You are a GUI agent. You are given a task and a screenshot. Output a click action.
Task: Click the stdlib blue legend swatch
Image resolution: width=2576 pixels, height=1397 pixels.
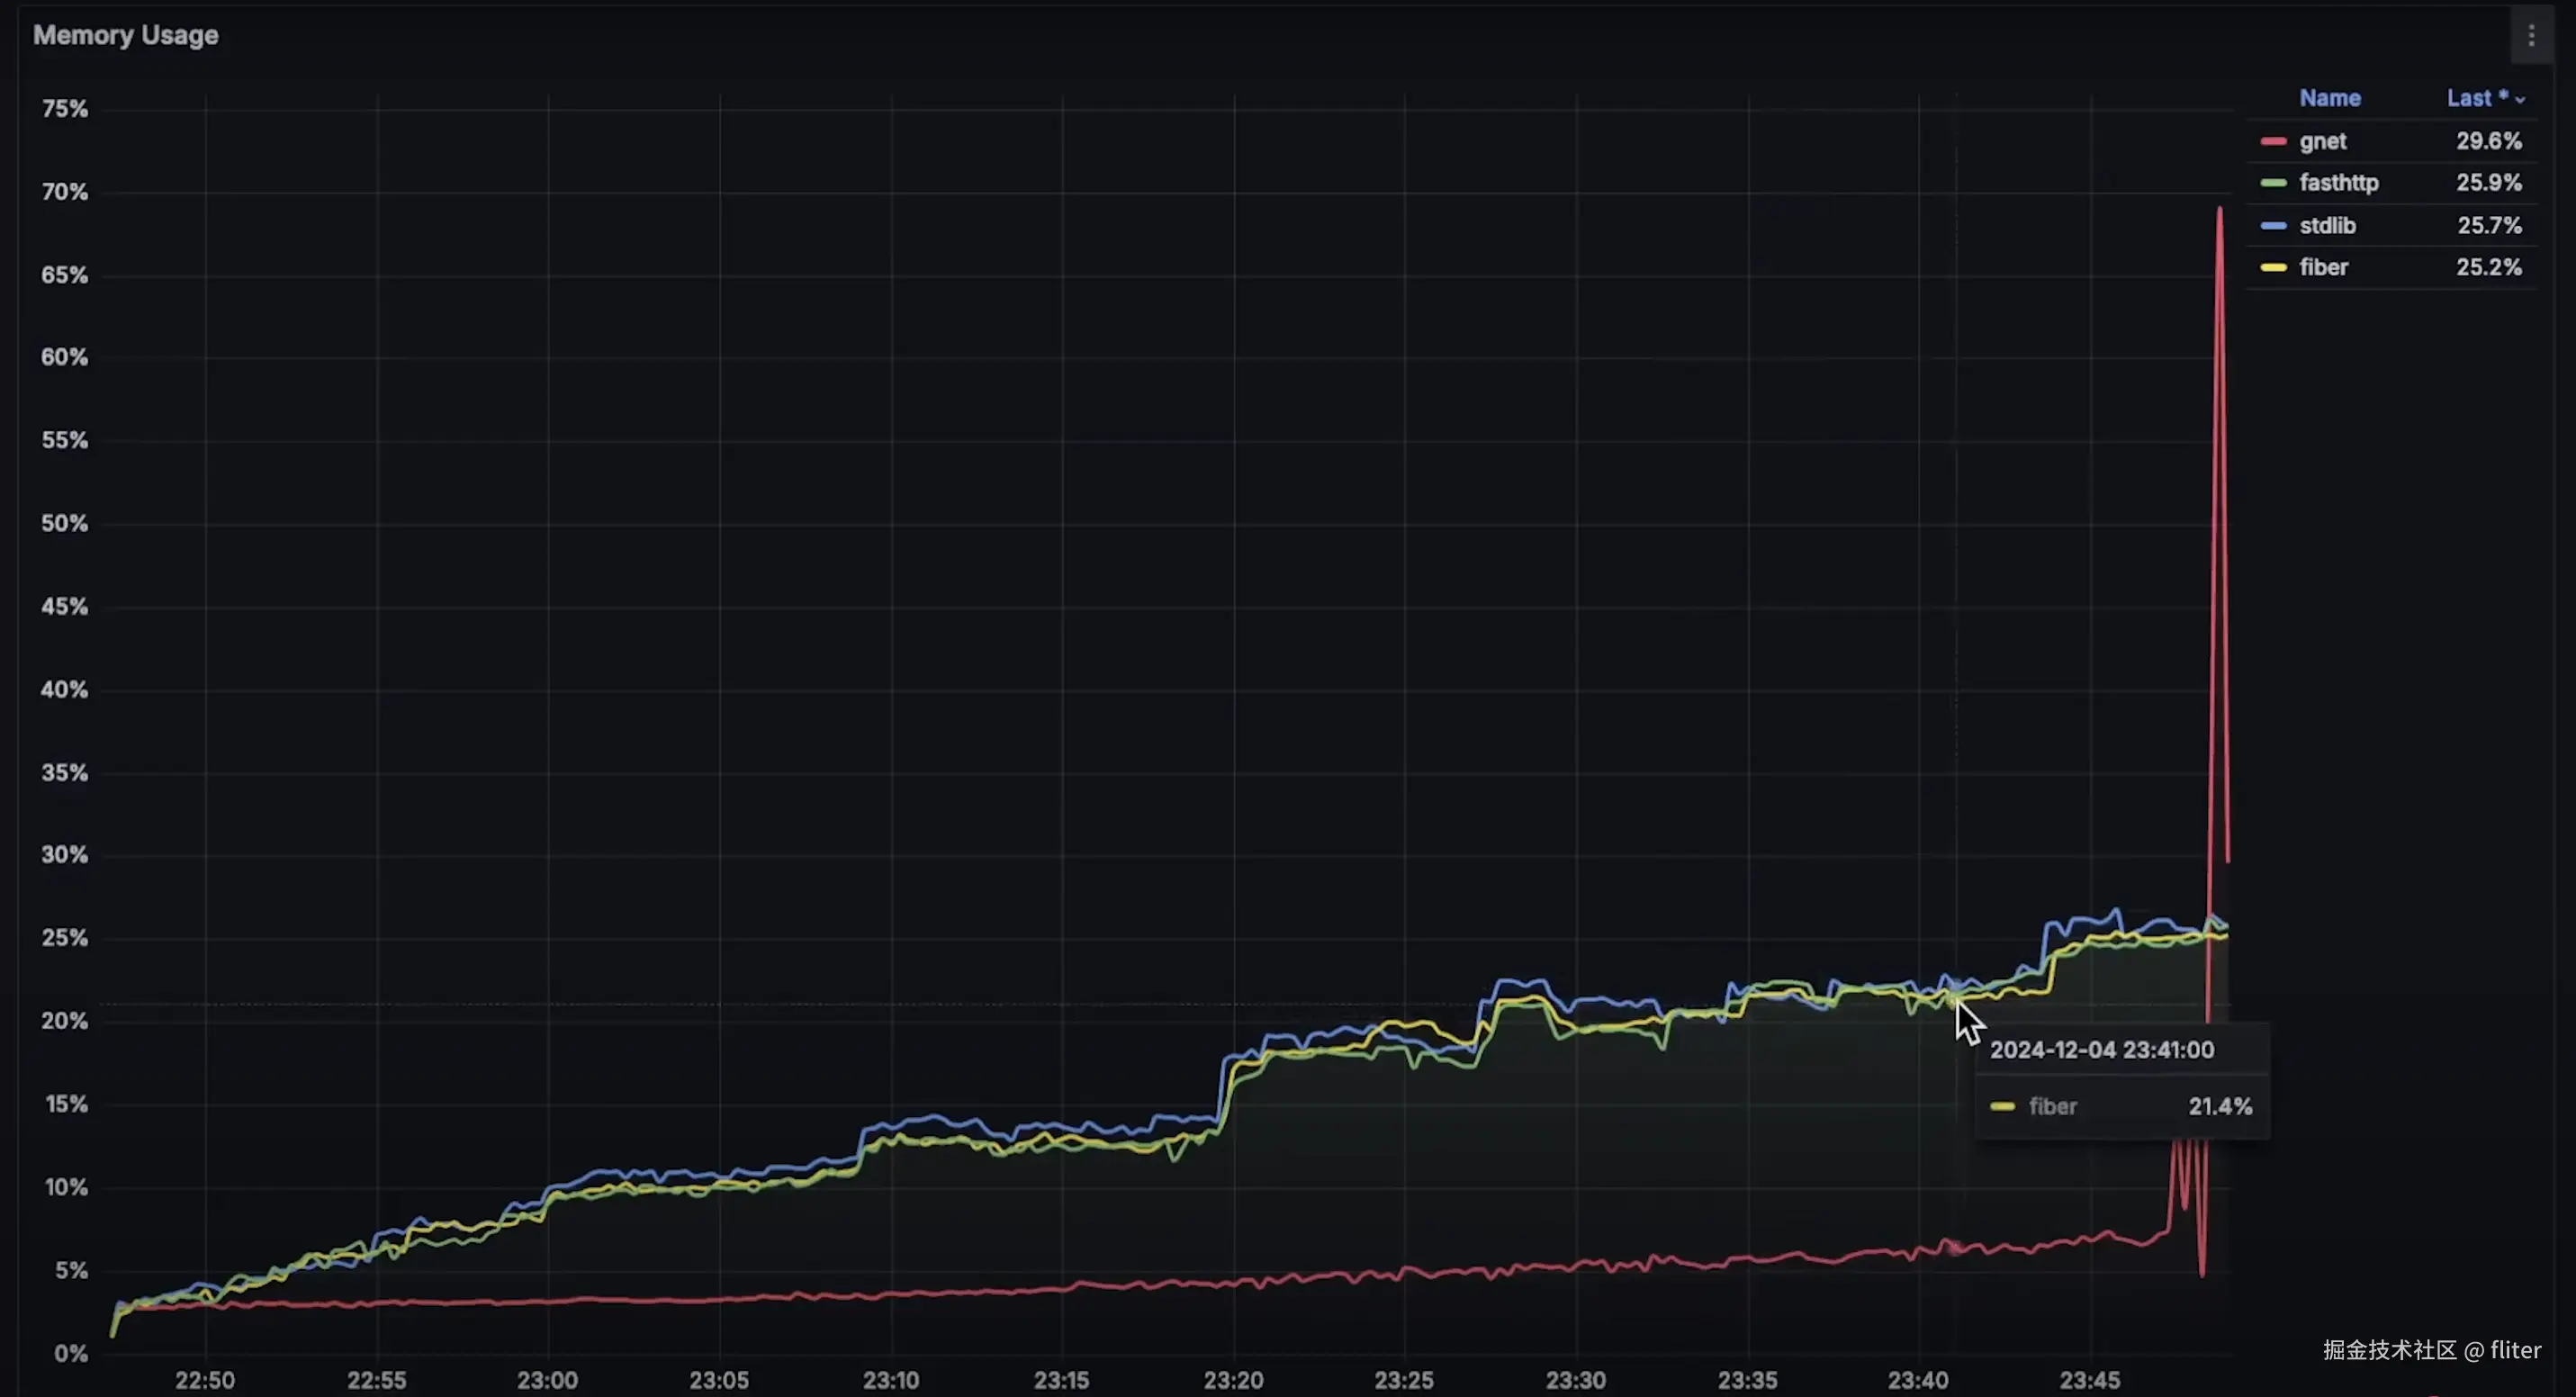click(x=2273, y=226)
